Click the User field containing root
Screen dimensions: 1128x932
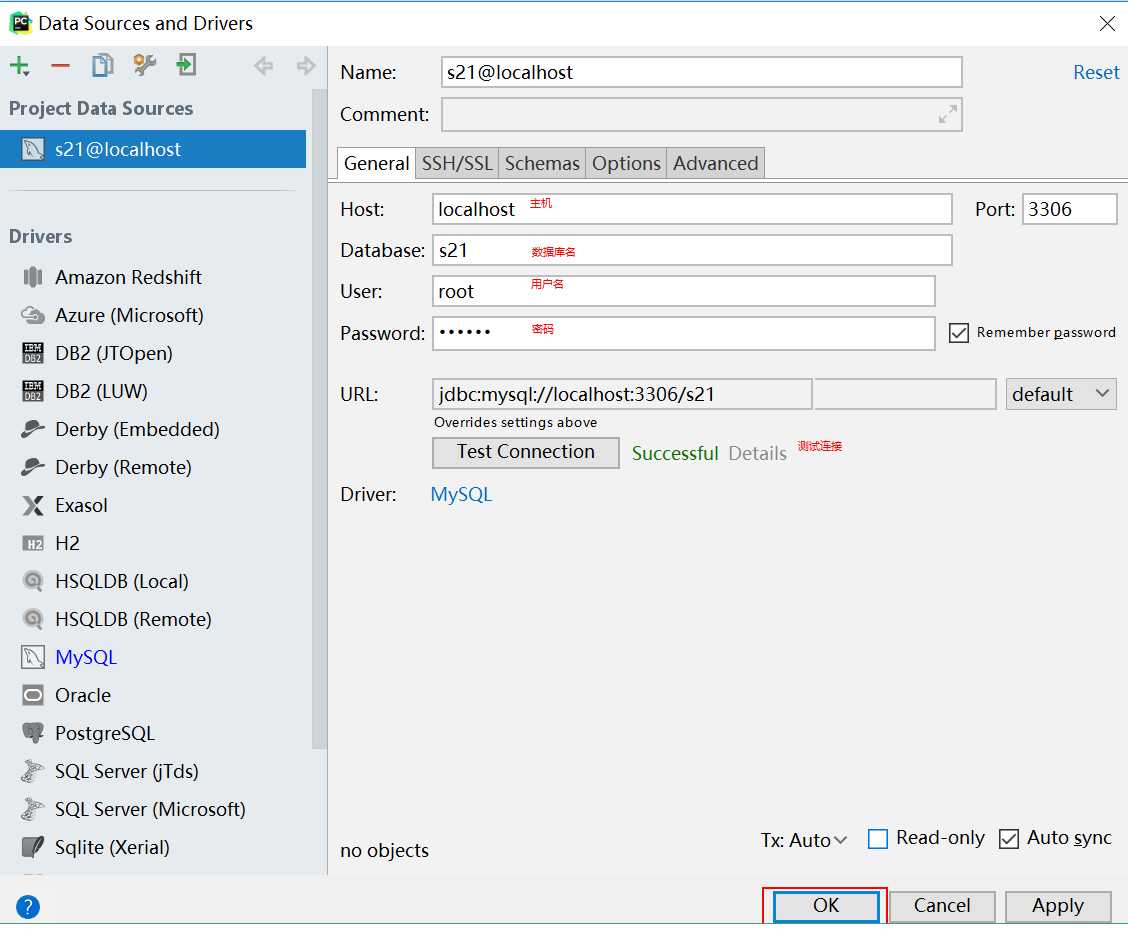tap(683, 291)
